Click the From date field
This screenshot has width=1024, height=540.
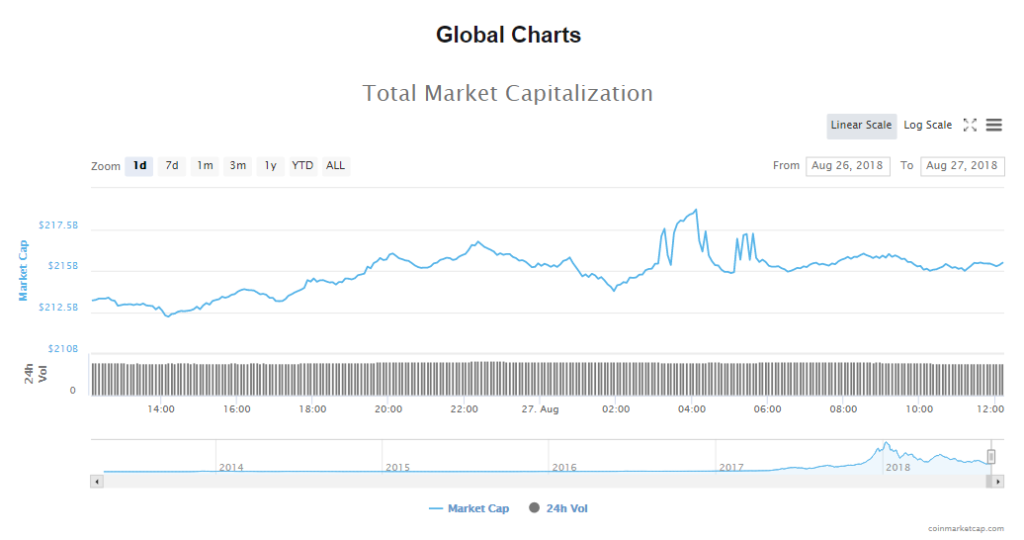[847, 166]
